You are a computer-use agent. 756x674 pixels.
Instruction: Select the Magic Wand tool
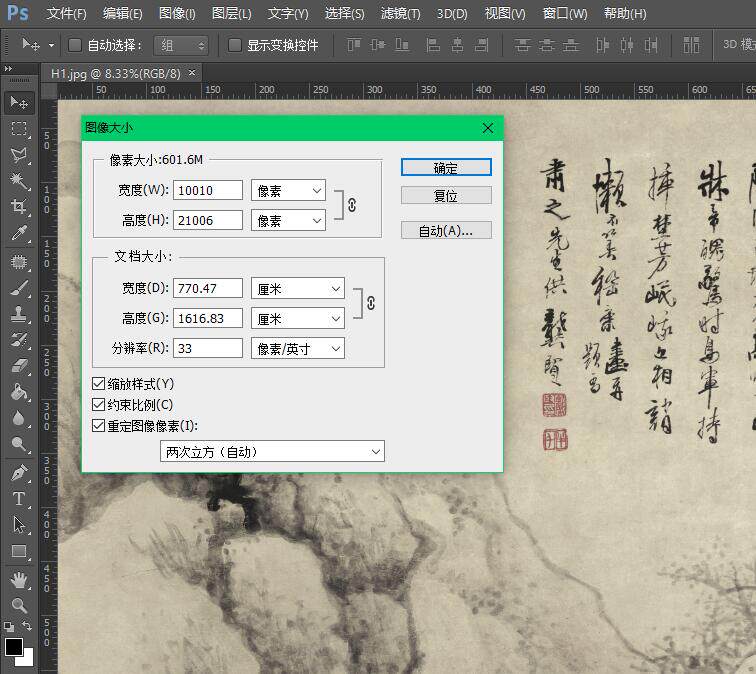tap(19, 181)
